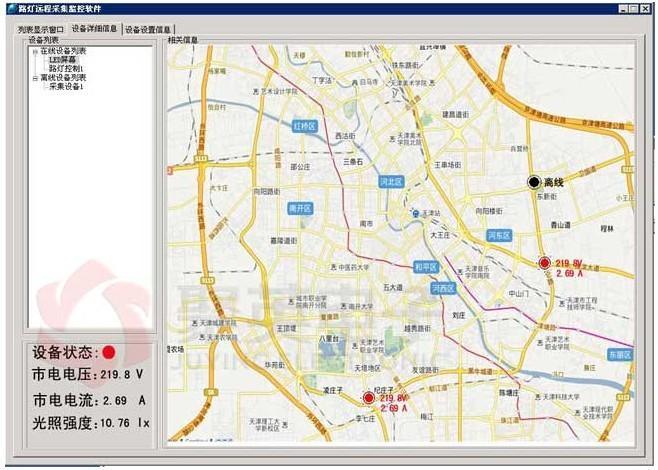The width and height of the screenshot is (658, 470).
Task: Select the 路灯控制1 device in the tree
Action: coord(66,68)
